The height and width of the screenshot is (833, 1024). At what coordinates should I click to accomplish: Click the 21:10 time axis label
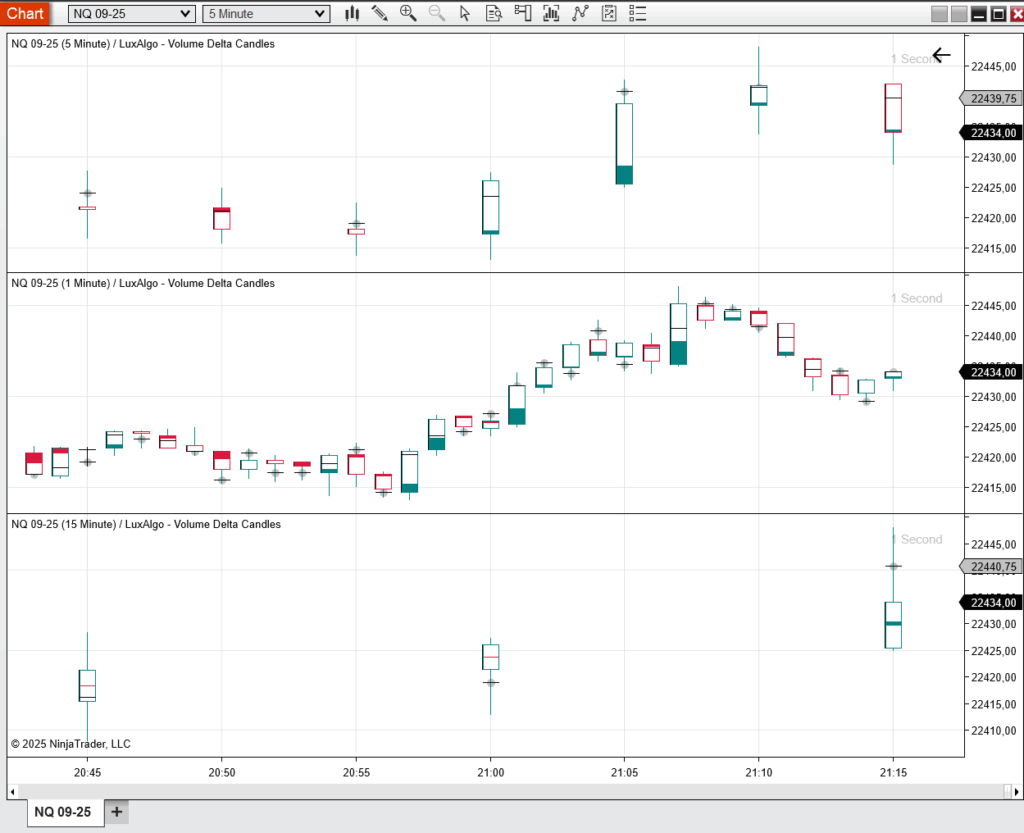tap(759, 772)
